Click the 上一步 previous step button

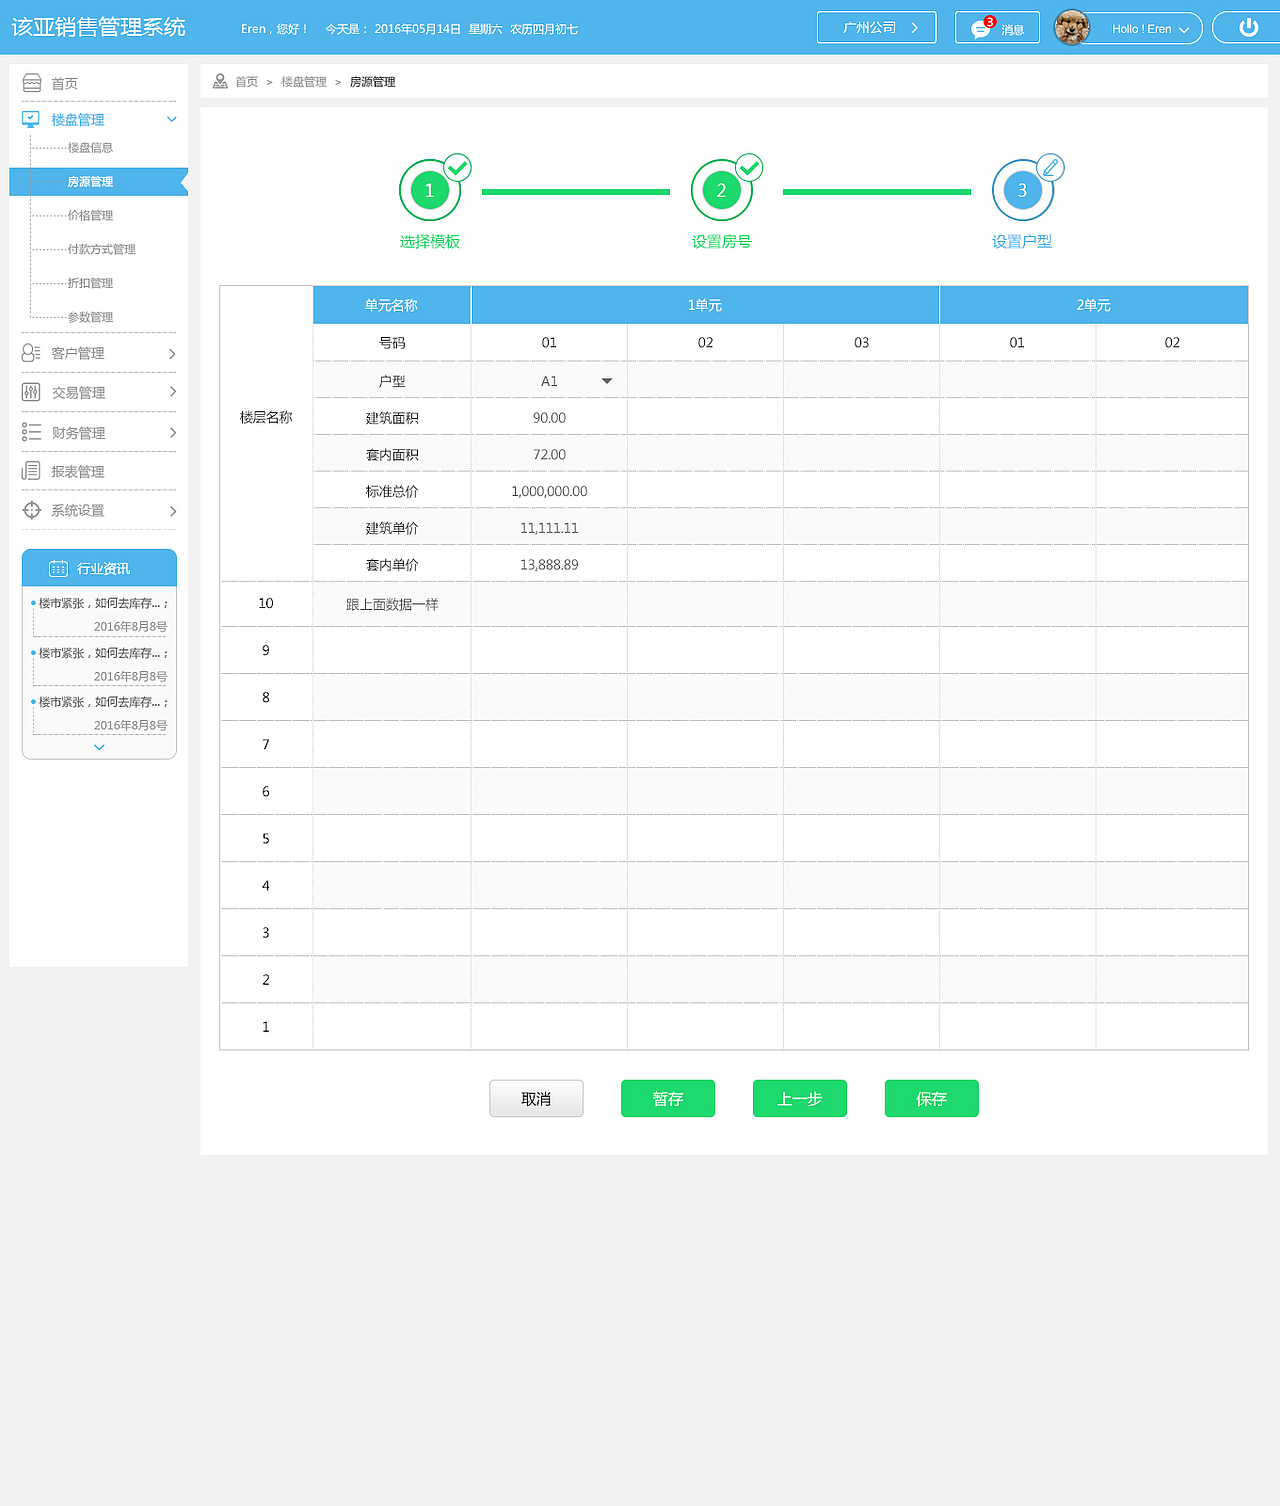(800, 1098)
